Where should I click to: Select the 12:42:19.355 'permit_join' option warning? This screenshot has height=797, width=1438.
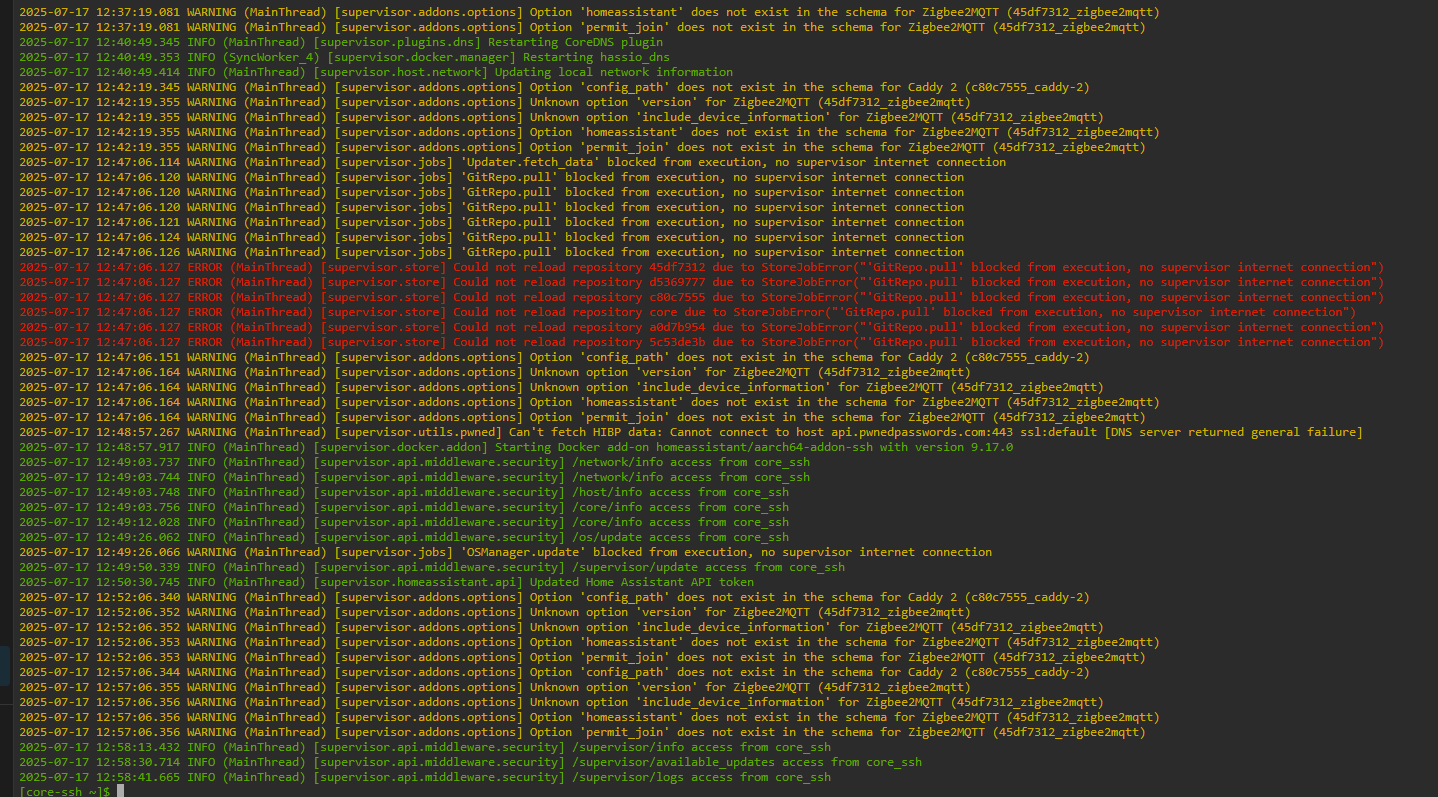coord(583,147)
